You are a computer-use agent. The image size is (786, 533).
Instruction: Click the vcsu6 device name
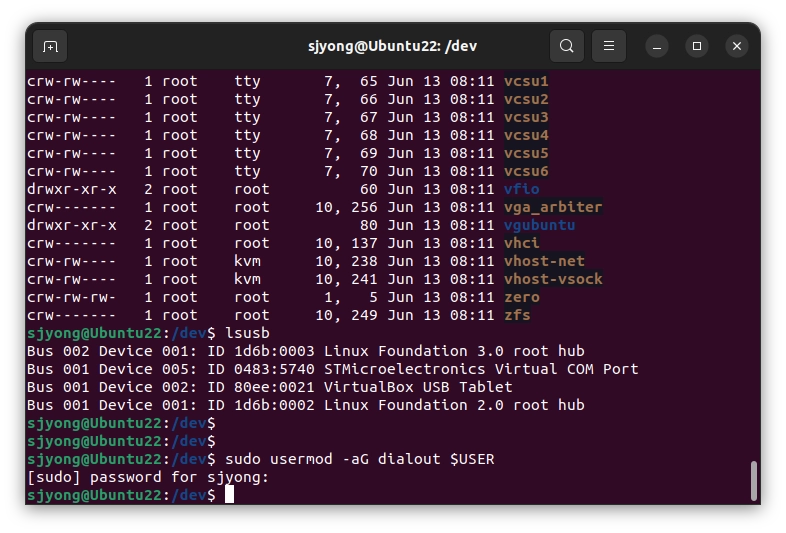(x=526, y=171)
